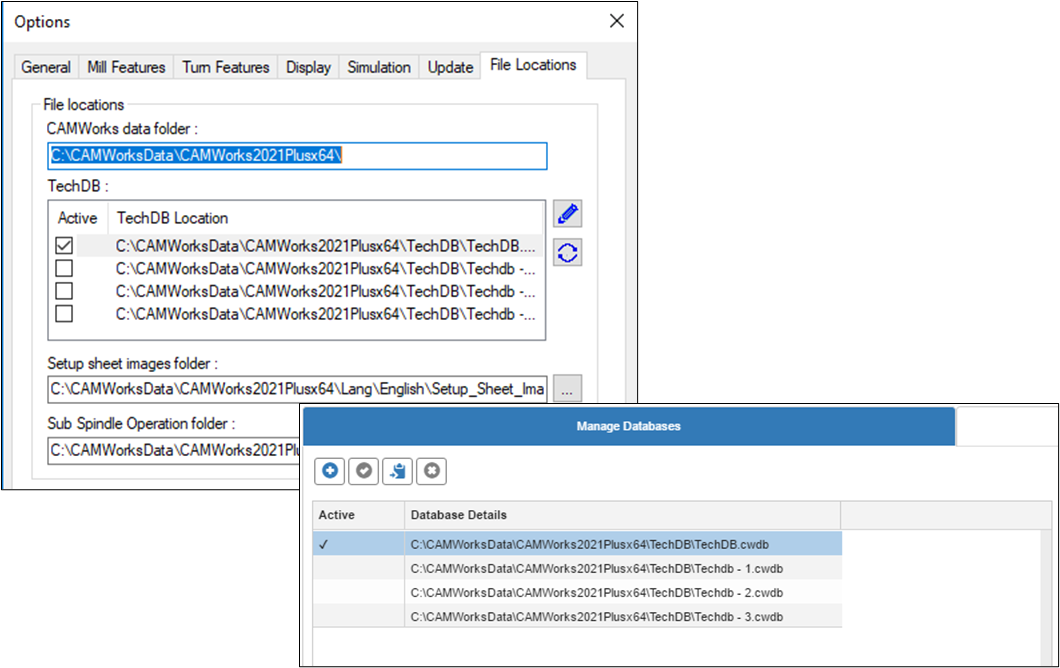1060x668 pixels.
Task: Switch to the Update tab
Action: pyautogui.click(x=450, y=67)
